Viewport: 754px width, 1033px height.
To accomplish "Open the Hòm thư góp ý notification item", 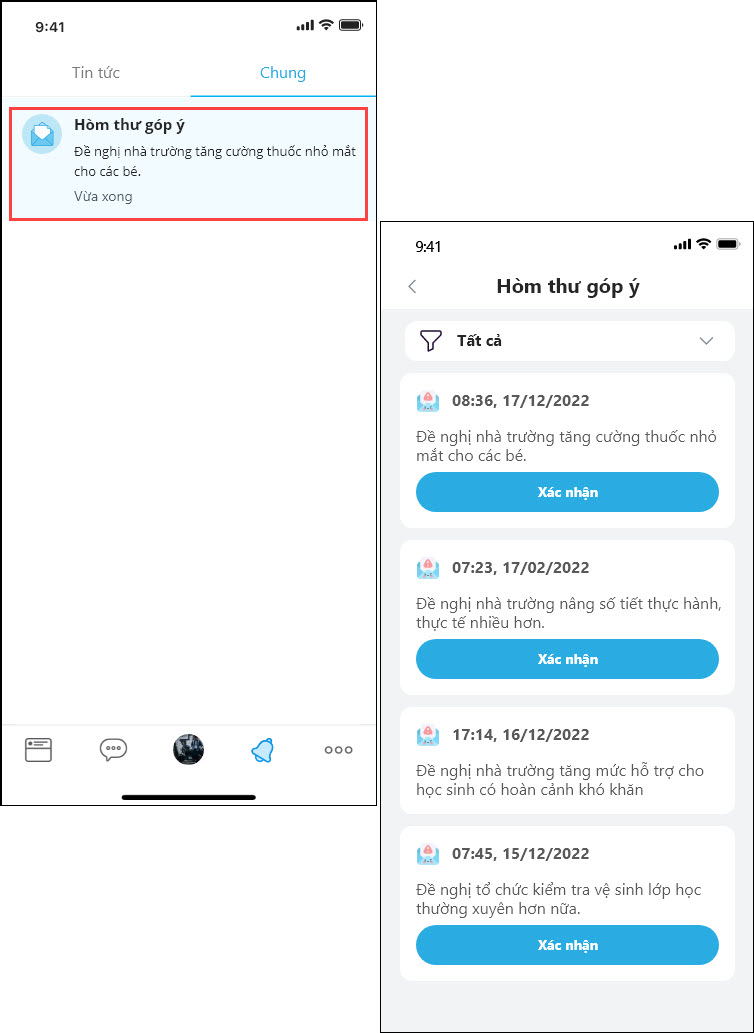I will point(188,163).
